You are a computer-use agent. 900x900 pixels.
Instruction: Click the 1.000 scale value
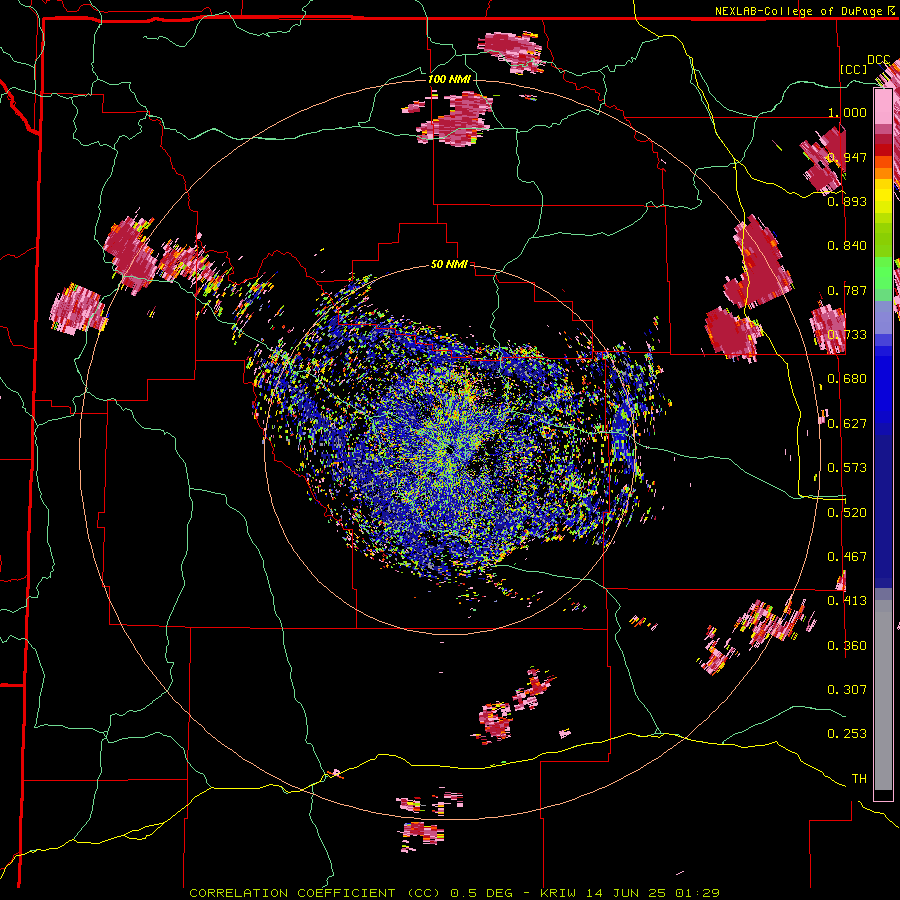(847, 112)
